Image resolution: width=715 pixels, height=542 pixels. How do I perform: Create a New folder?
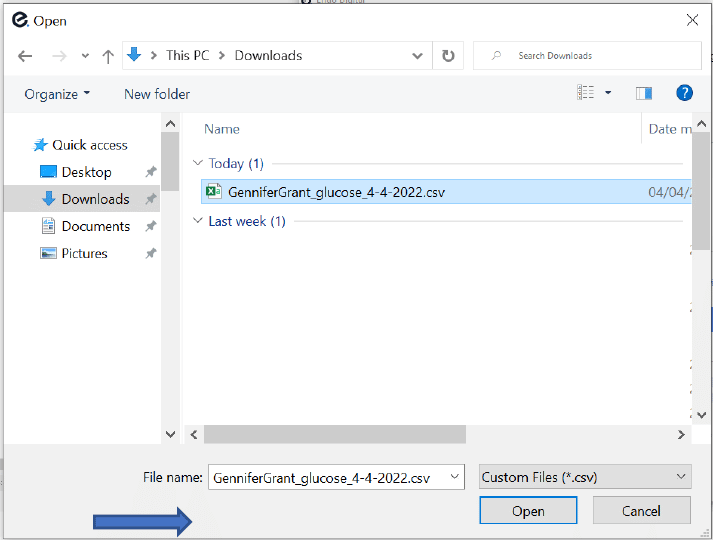click(x=157, y=94)
